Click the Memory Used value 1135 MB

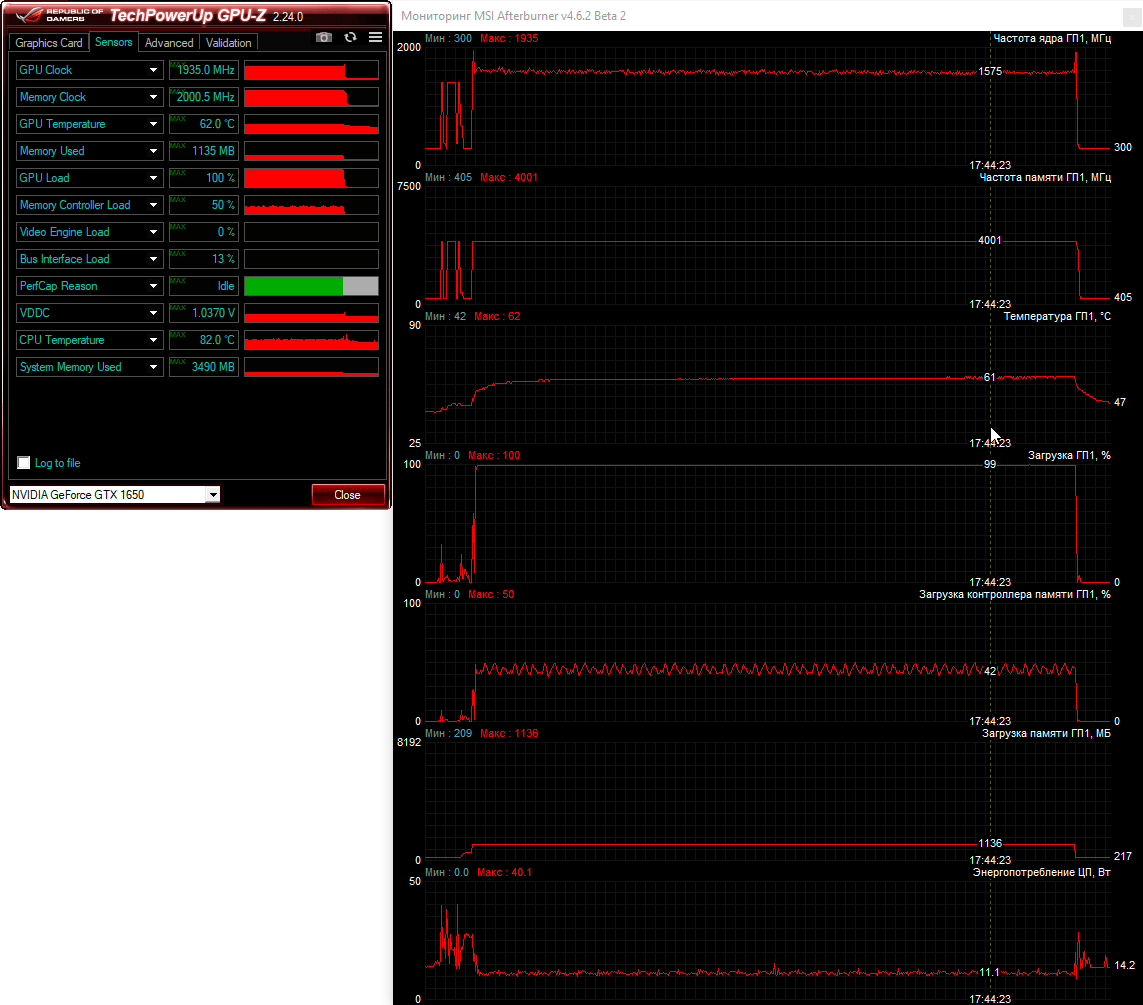[x=204, y=151]
